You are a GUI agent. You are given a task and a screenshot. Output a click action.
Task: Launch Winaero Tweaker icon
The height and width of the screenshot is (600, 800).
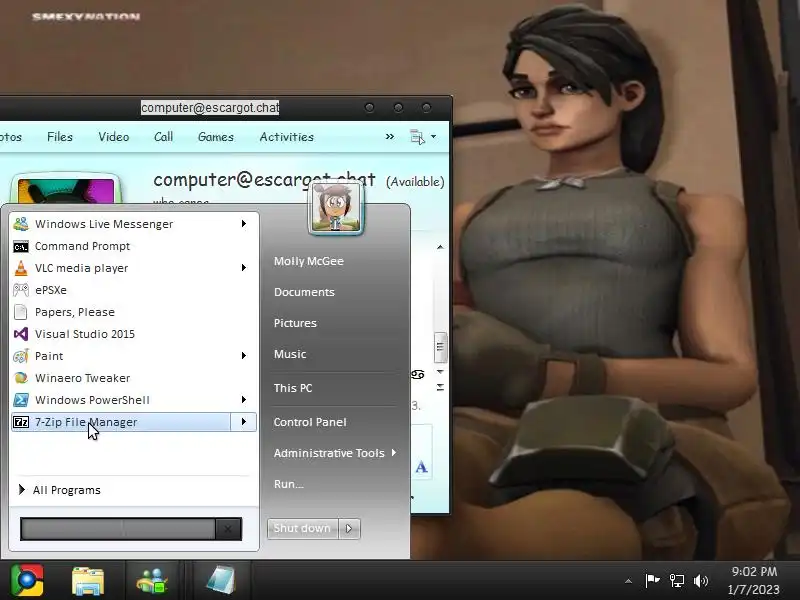(x=21, y=378)
